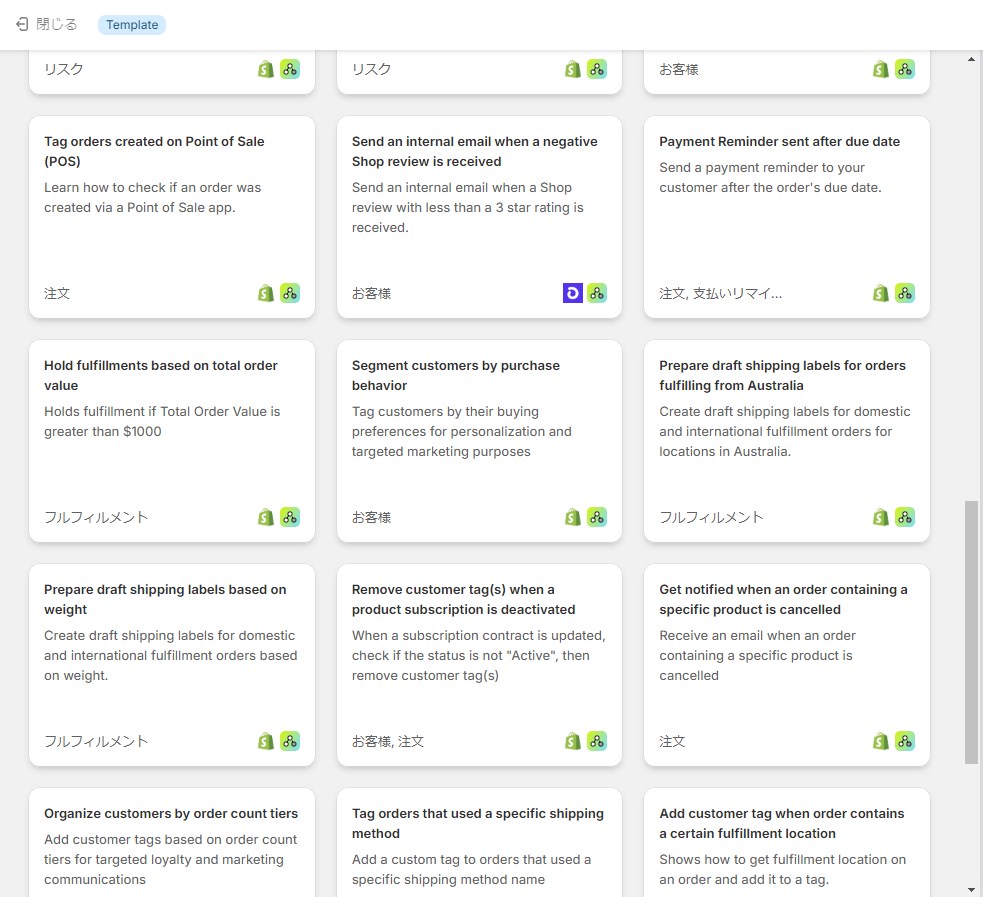Click Flow icon on labels based on weight card
This screenshot has height=897, width=983.
tap(290, 741)
